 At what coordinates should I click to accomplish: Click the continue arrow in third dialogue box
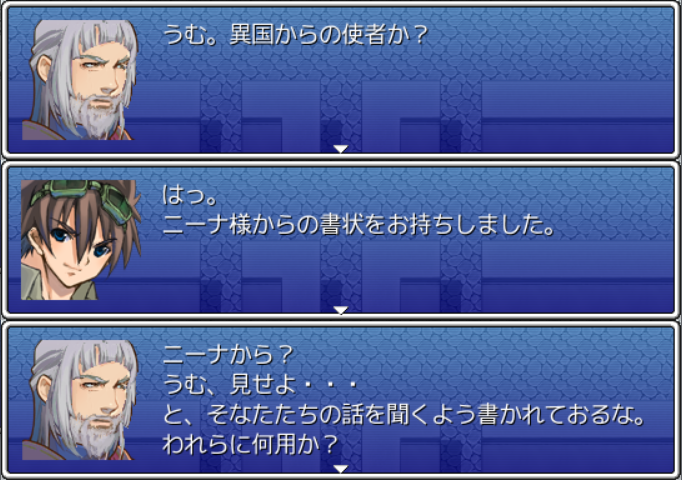point(341,469)
